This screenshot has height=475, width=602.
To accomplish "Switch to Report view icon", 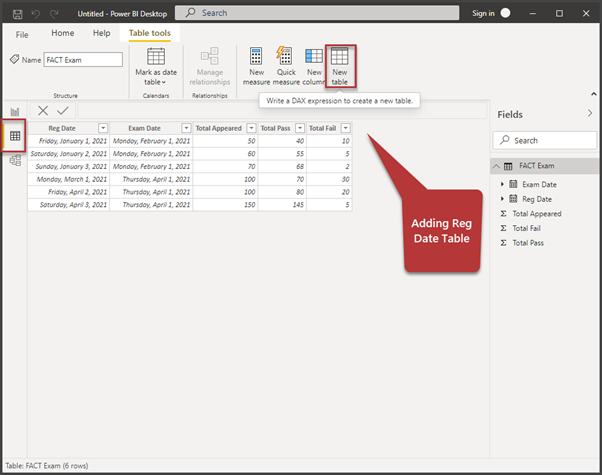I will tap(15, 112).
